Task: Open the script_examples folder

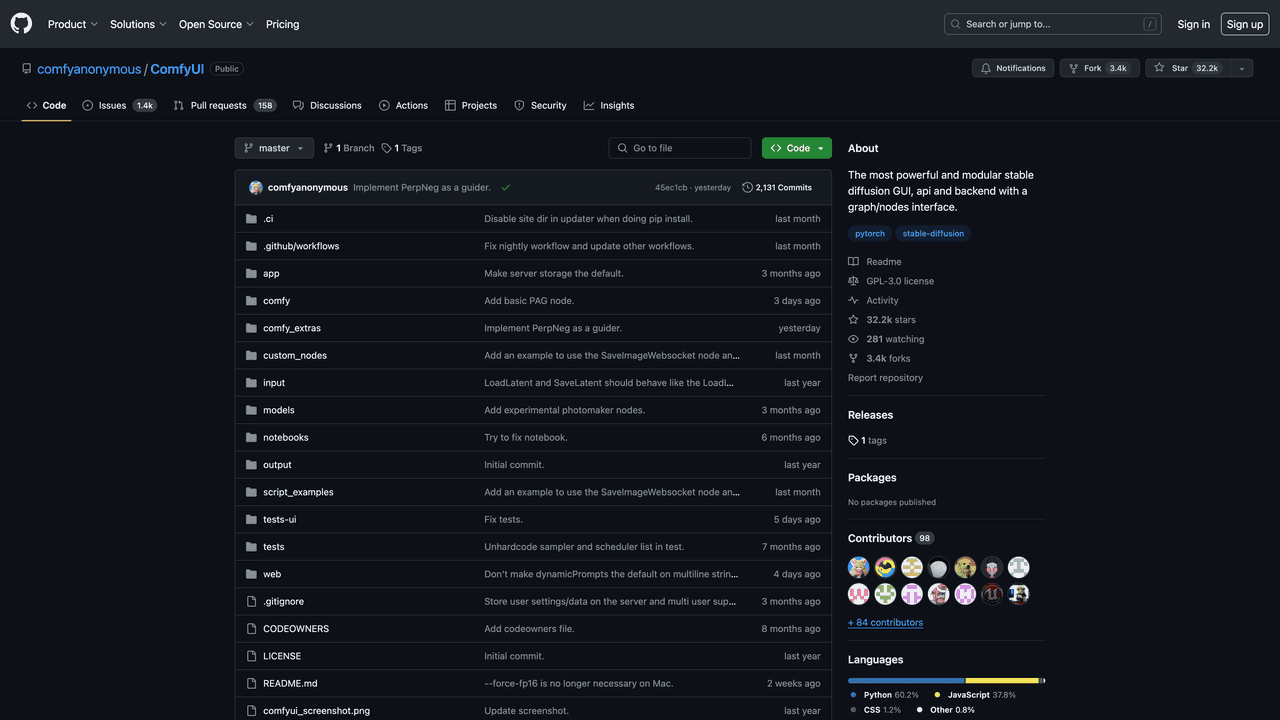Action: 298,492
